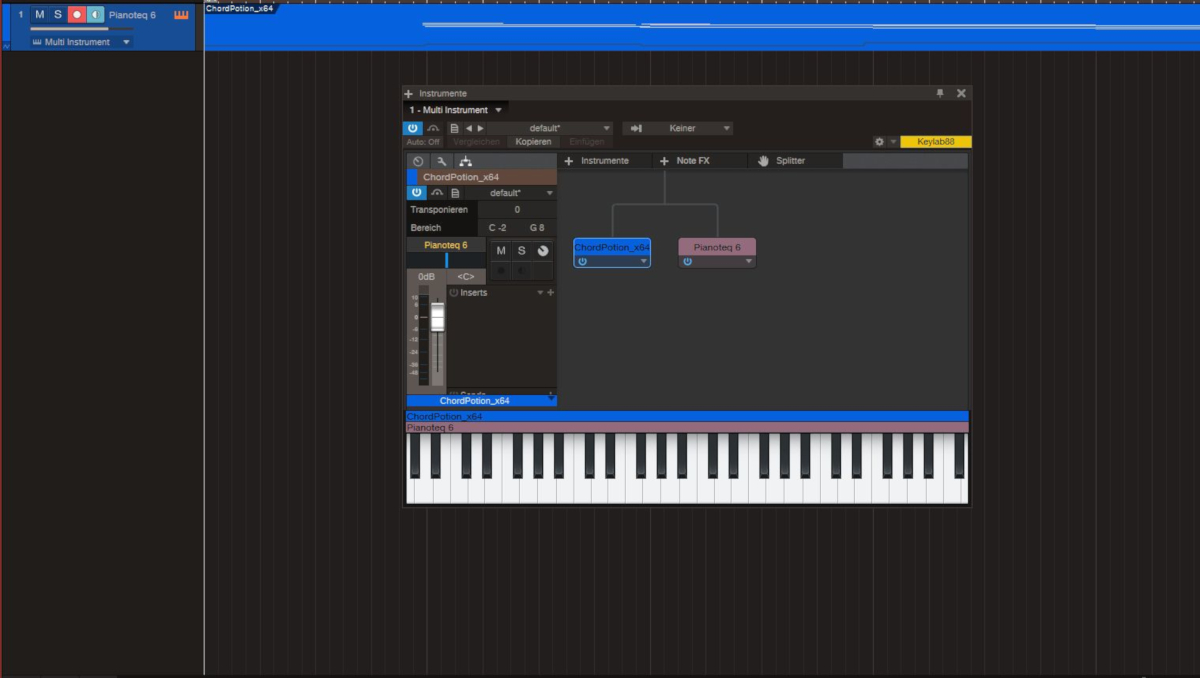Toggle power on ChordPotion_x64 node
Image resolution: width=1200 pixels, height=678 pixels.
(x=582, y=261)
